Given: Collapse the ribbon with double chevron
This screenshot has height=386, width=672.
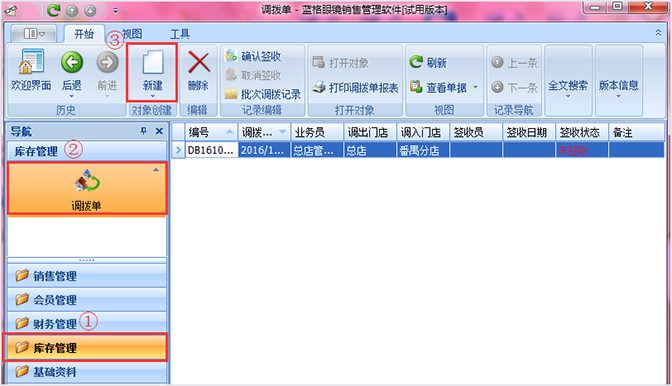Looking at the screenshot, I should (658, 33).
